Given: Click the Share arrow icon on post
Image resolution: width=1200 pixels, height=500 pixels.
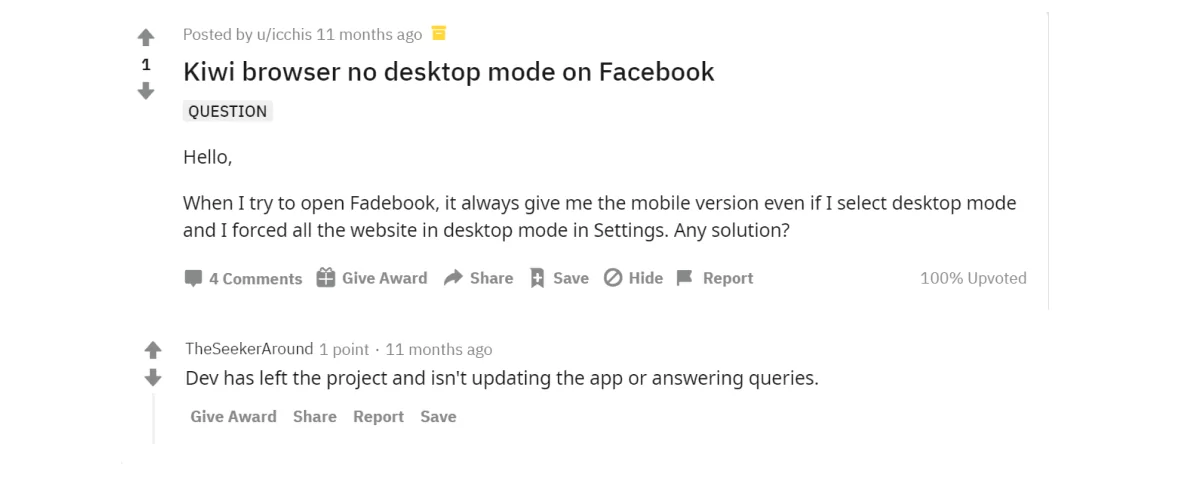Looking at the screenshot, I should pyautogui.click(x=453, y=278).
